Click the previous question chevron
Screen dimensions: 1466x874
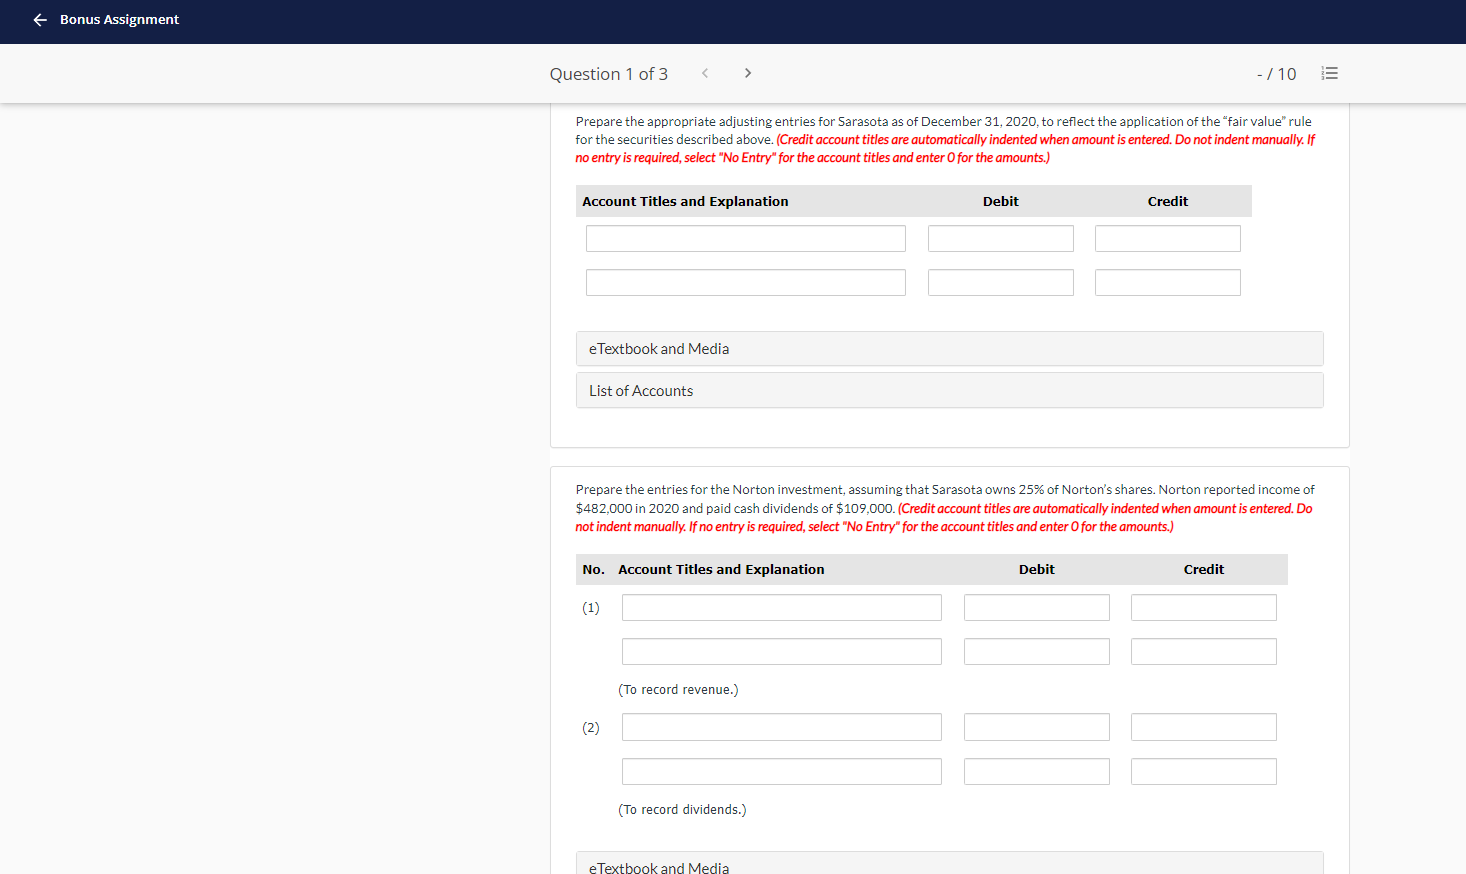705,72
